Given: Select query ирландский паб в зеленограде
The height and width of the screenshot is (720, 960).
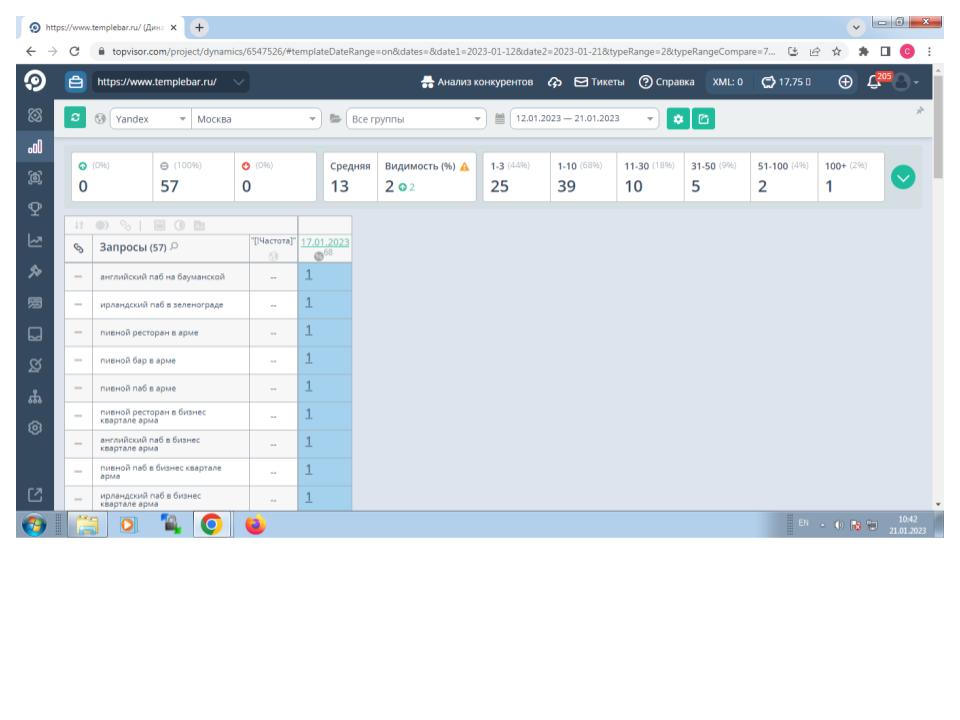Looking at the screenshot, I should coord(162,304).
